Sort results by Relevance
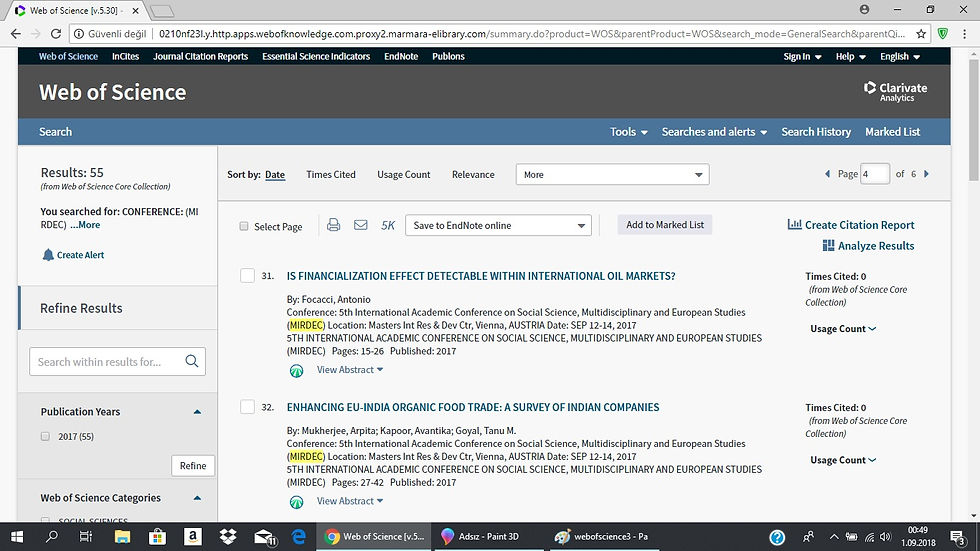Image resolution: width=980 pixels, height=551 pixels. 473,175
